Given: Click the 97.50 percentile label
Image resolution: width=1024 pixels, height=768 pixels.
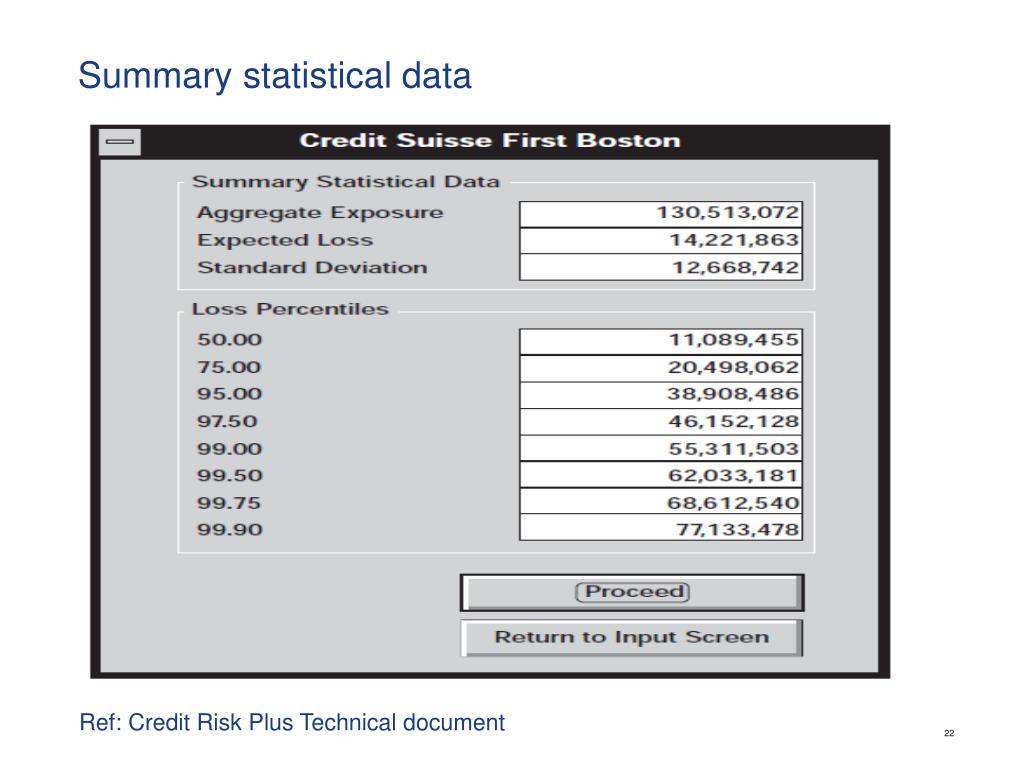Looking at the screenshot, I should [227, 421].
